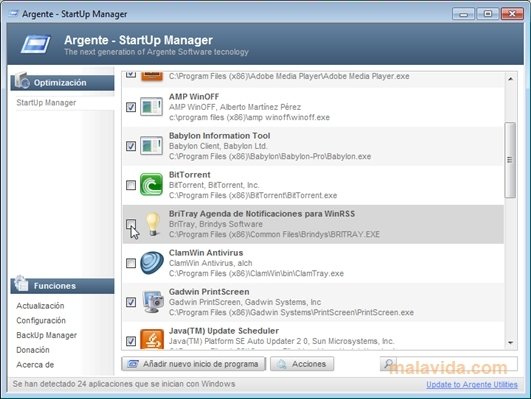
Task: Click the search input field
Action: (x=456, y=364)
